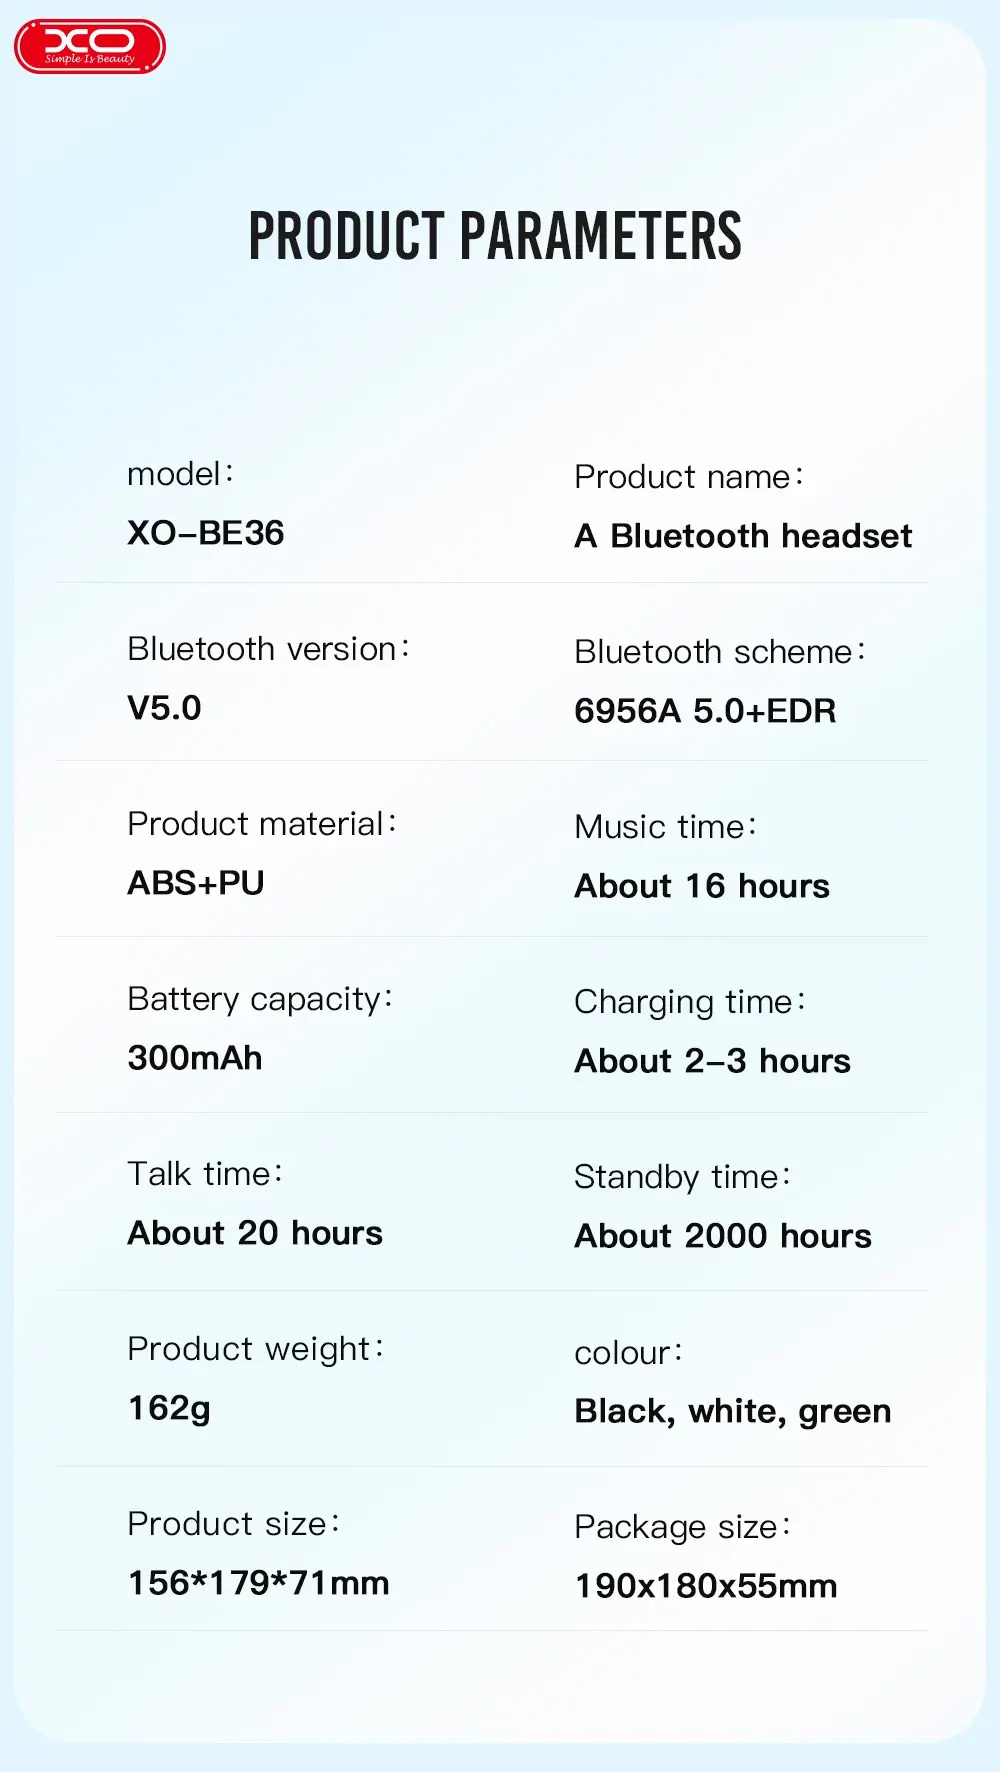Click the 'About 2-3 hours' charging time
The height and width of the screenshot is (1772, 1000).
coord(712,1061)
